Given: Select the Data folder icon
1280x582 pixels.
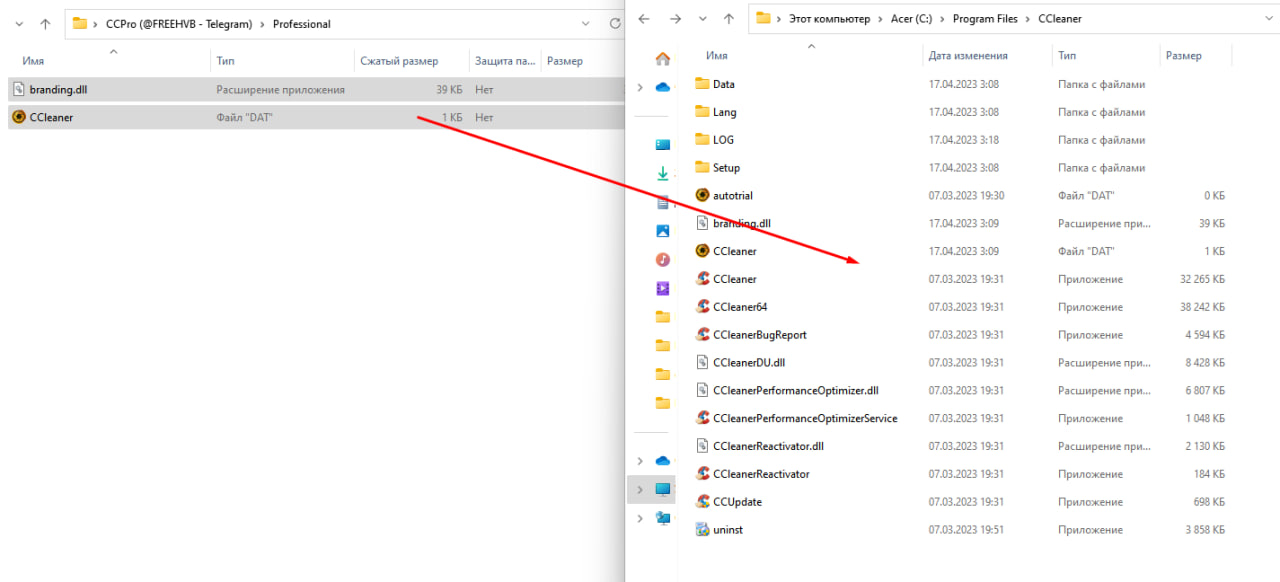Looking at the screenshot, I should [x=702, y=84].
